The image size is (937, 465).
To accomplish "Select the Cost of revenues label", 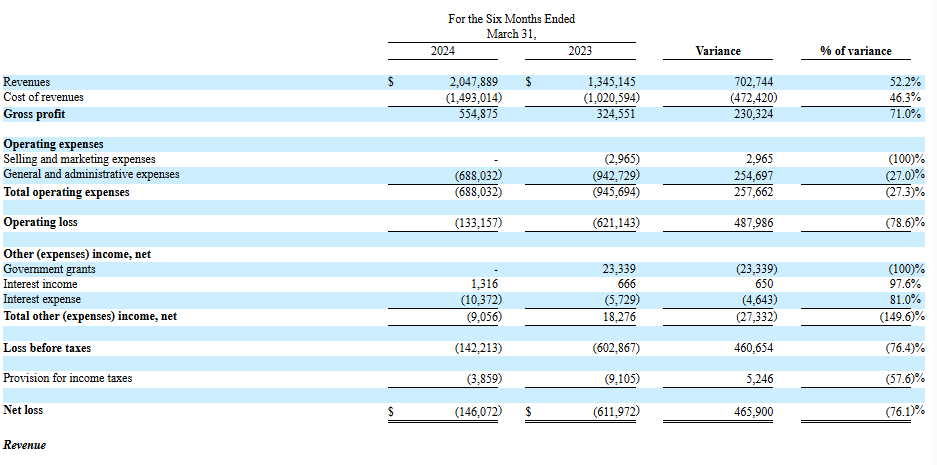I will [44, 97].
